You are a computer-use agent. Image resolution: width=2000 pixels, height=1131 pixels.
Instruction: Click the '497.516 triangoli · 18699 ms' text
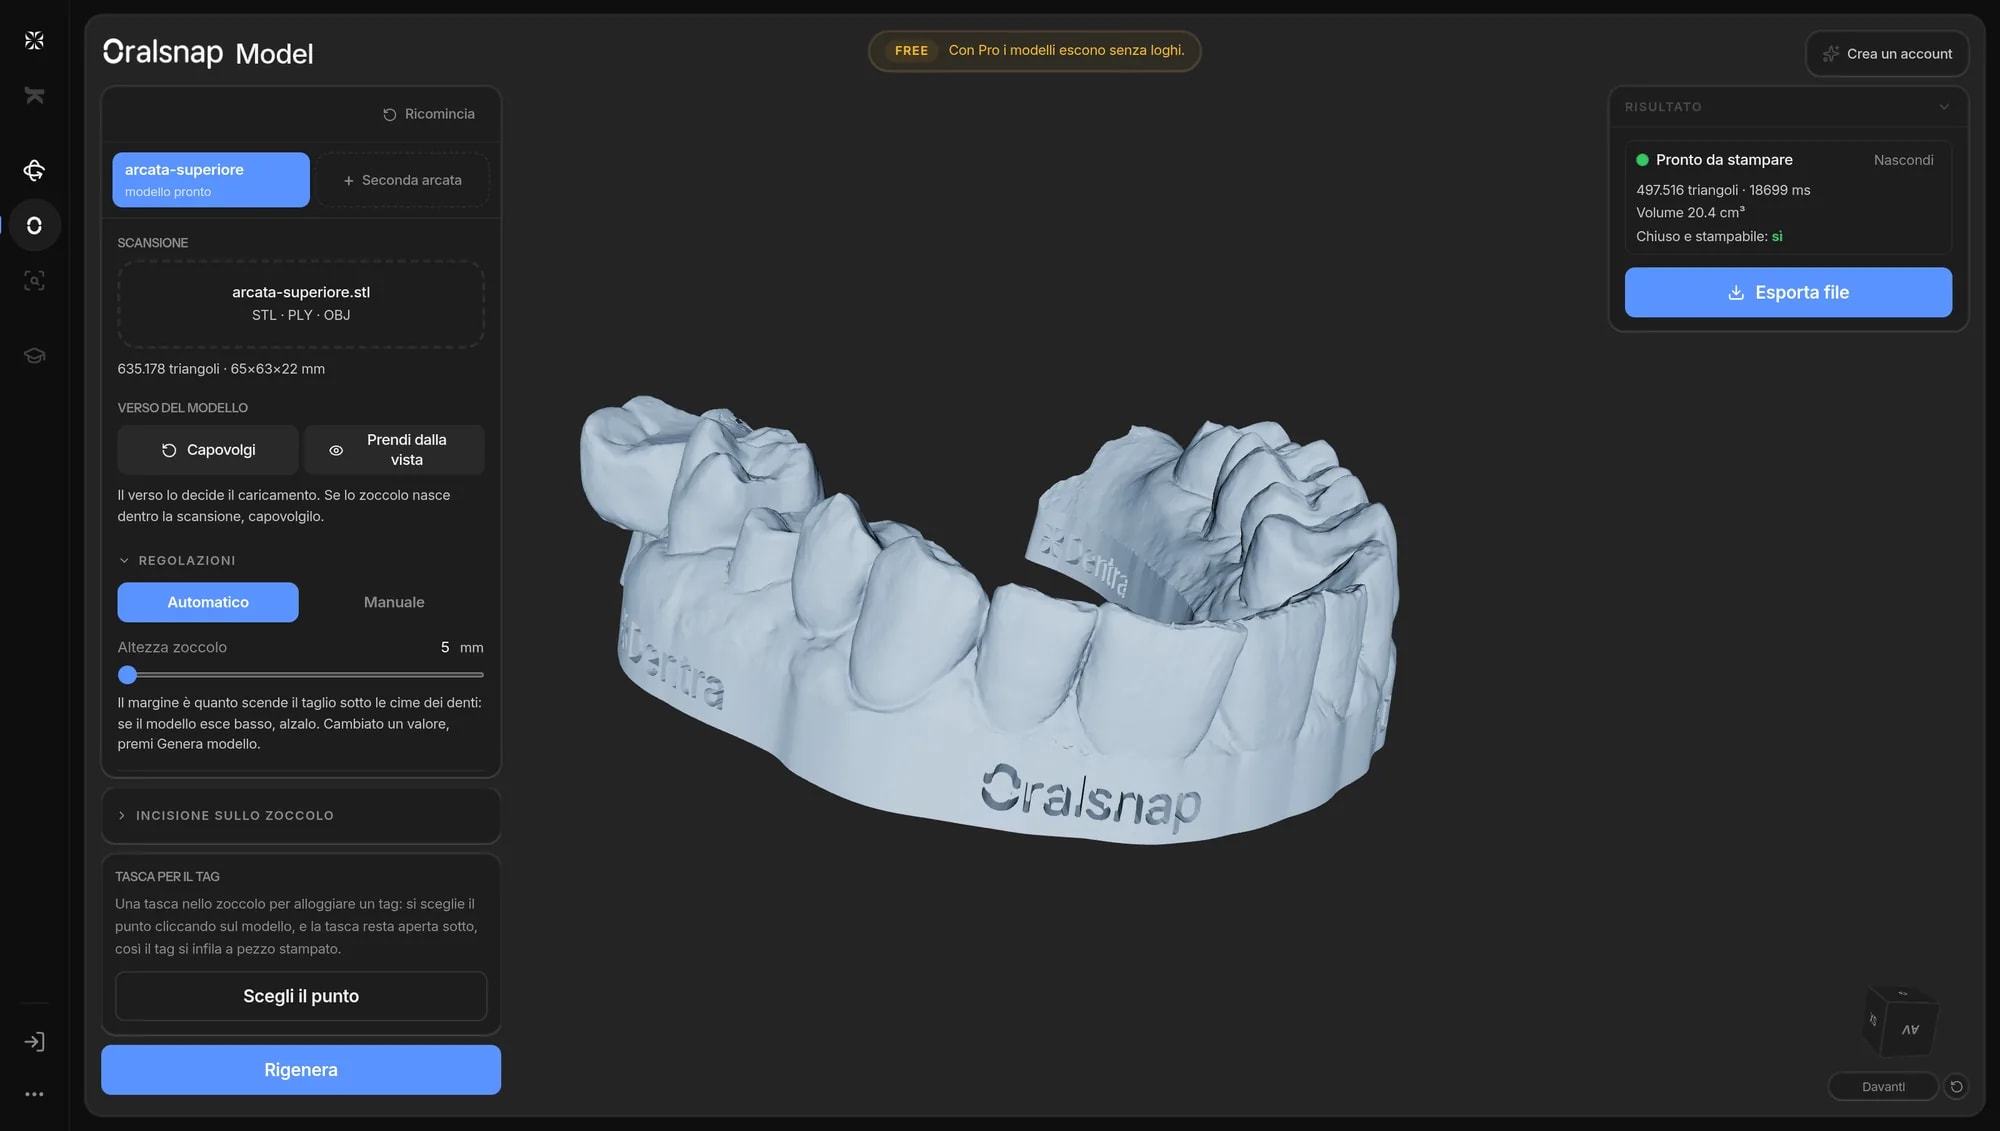tap(1723, 190)
